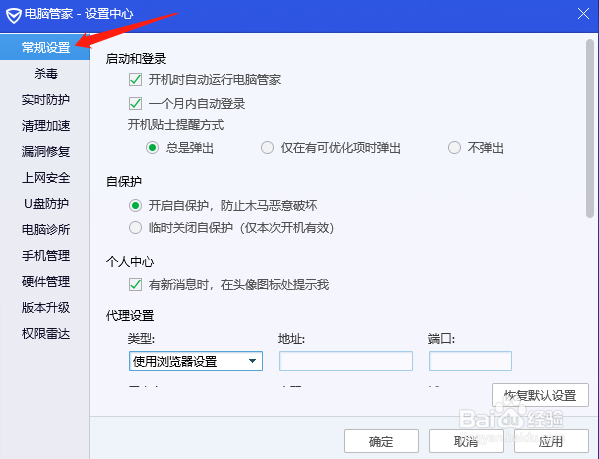This screenshot has height=459, width=599.
Task: Open the 杀毒 settings tab
Action: (45, 73)
